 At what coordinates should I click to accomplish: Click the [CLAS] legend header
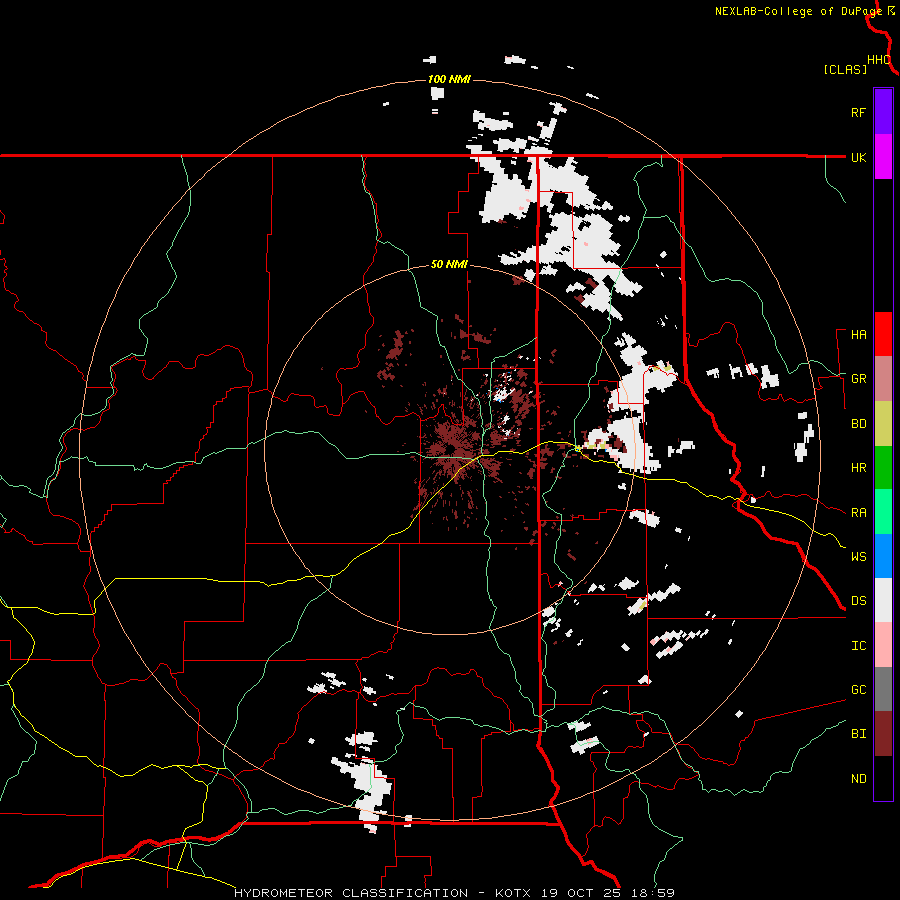845,69
